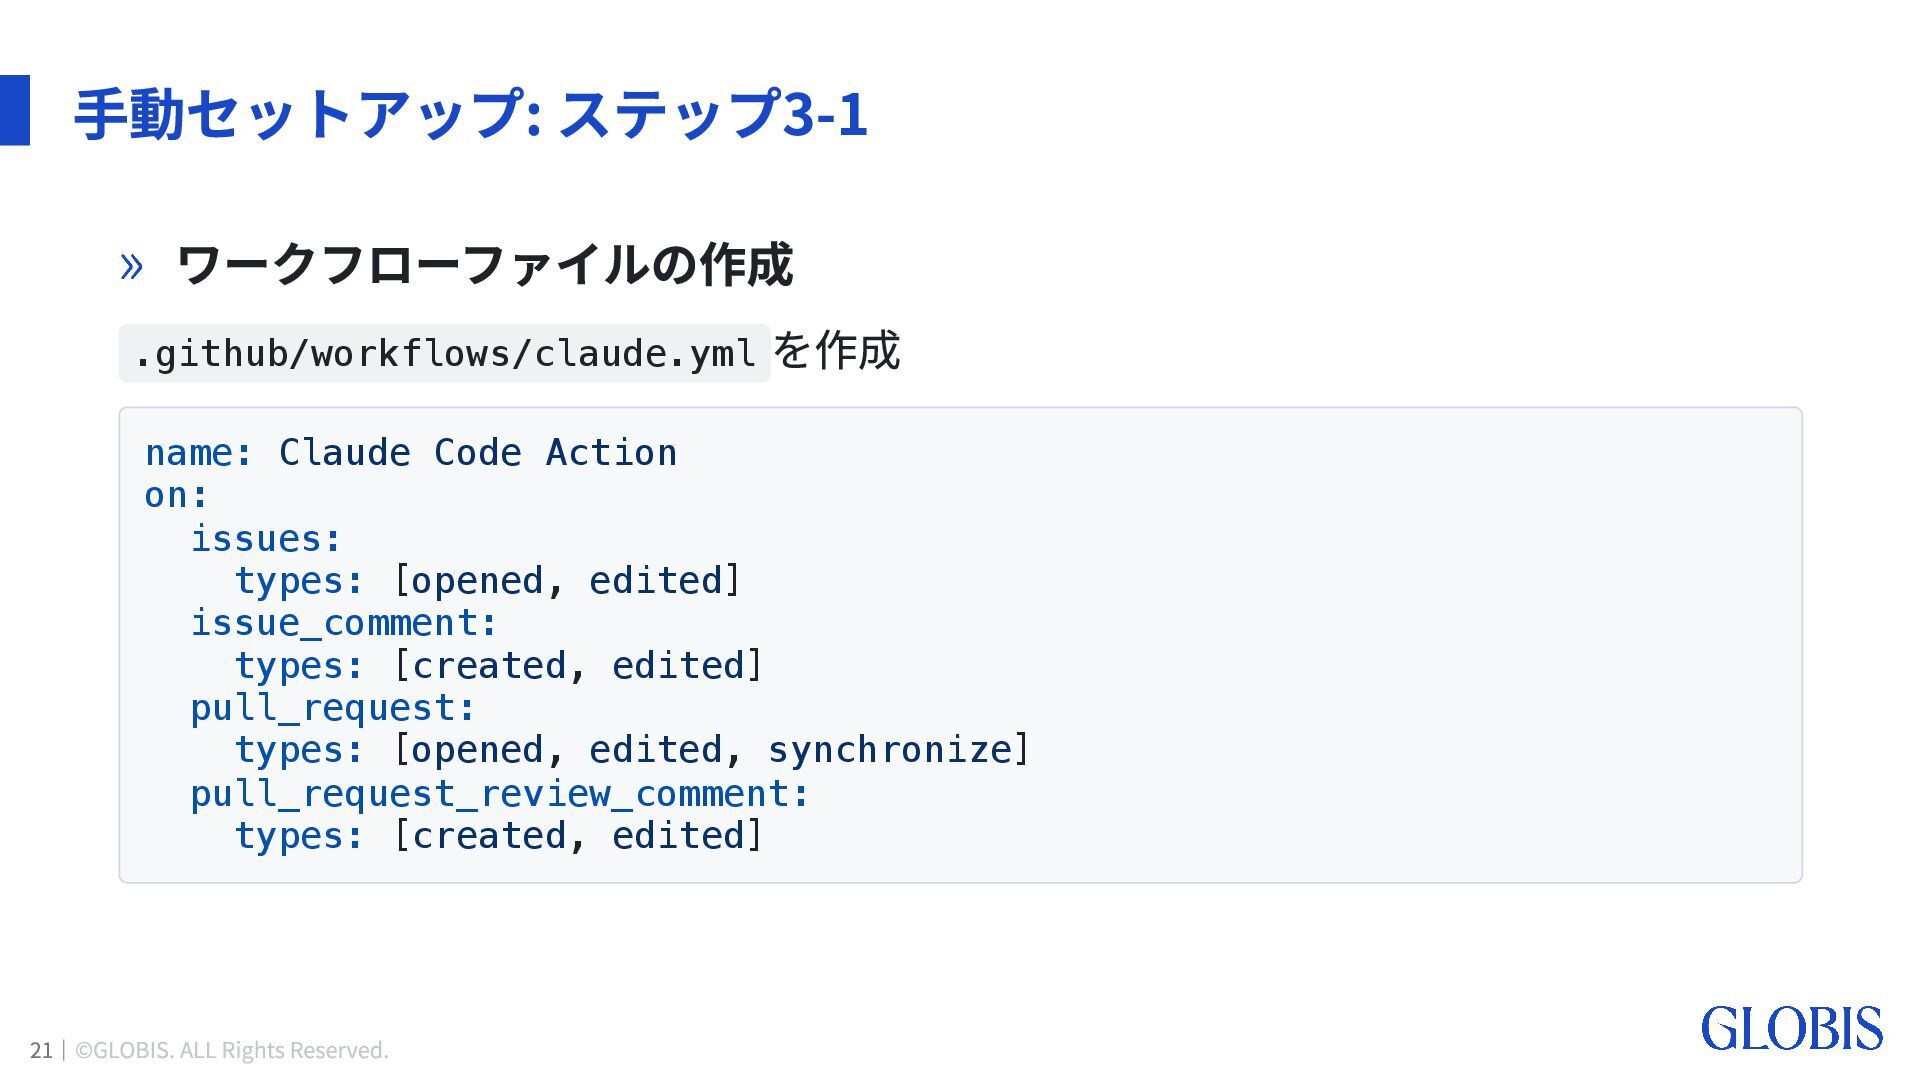Click the 'issues:' key in the YAML
This screenshot has width=1920, height=1080.
coord(266,539)
